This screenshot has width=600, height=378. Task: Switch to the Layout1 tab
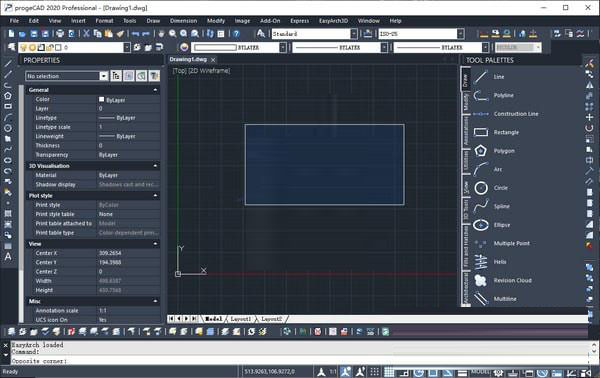pyautogui.click(x=241, y=319)
